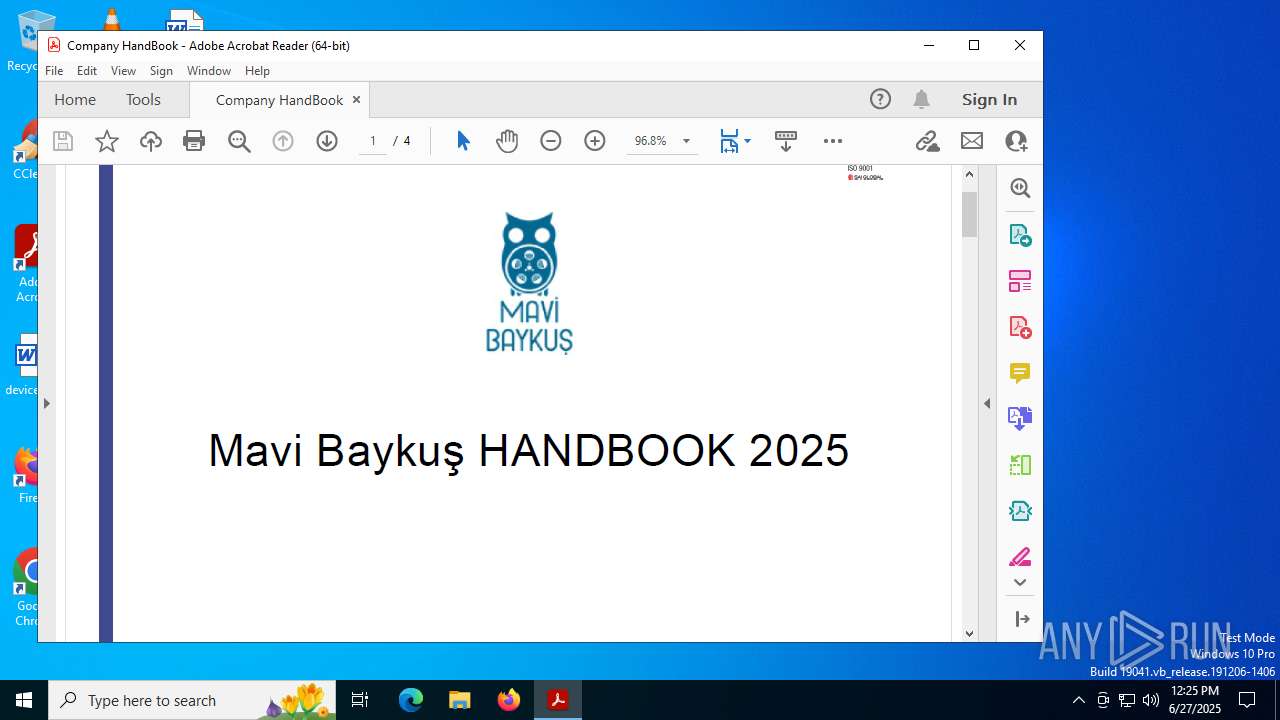Customize tools pane arrow at bottom

tap(1022, 619)
